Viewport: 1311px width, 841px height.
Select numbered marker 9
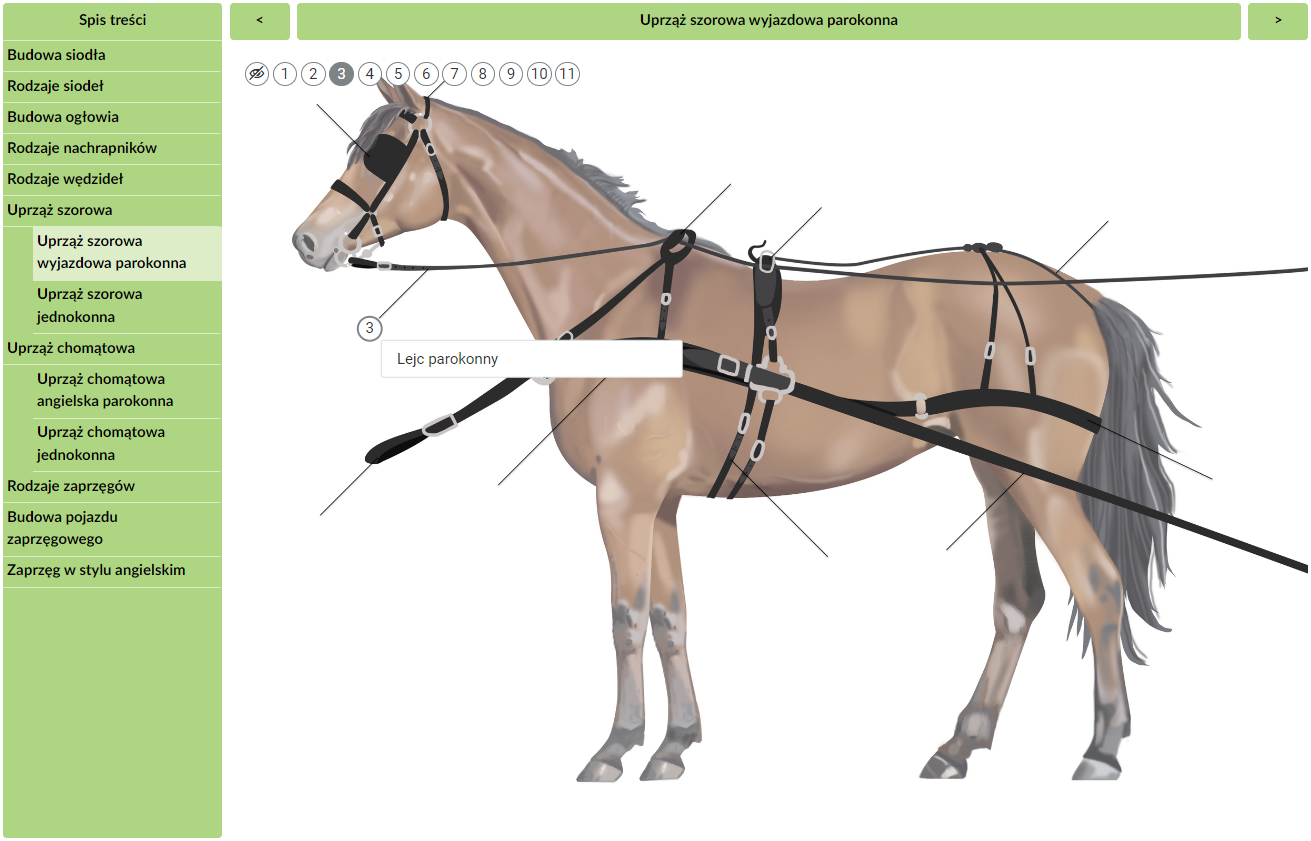511,74
